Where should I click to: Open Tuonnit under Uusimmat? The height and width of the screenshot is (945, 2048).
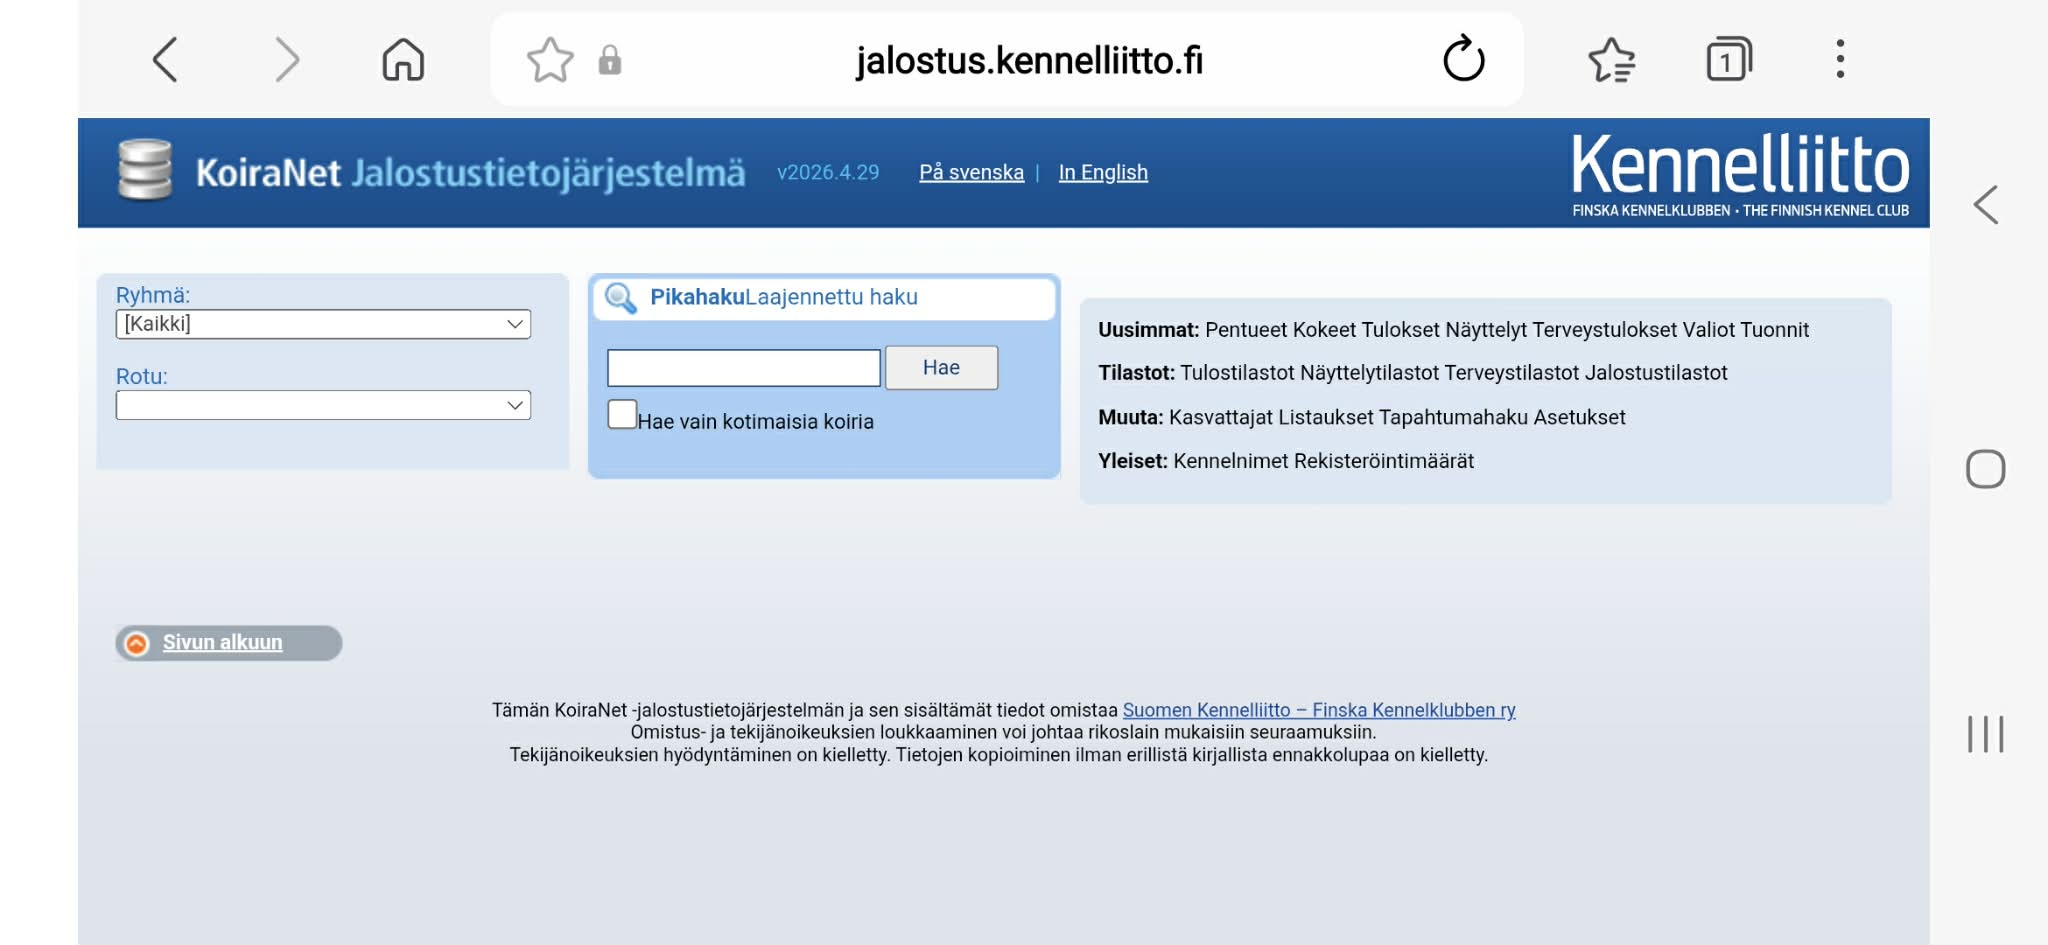pyautogui.click(x=1775, y=330)
